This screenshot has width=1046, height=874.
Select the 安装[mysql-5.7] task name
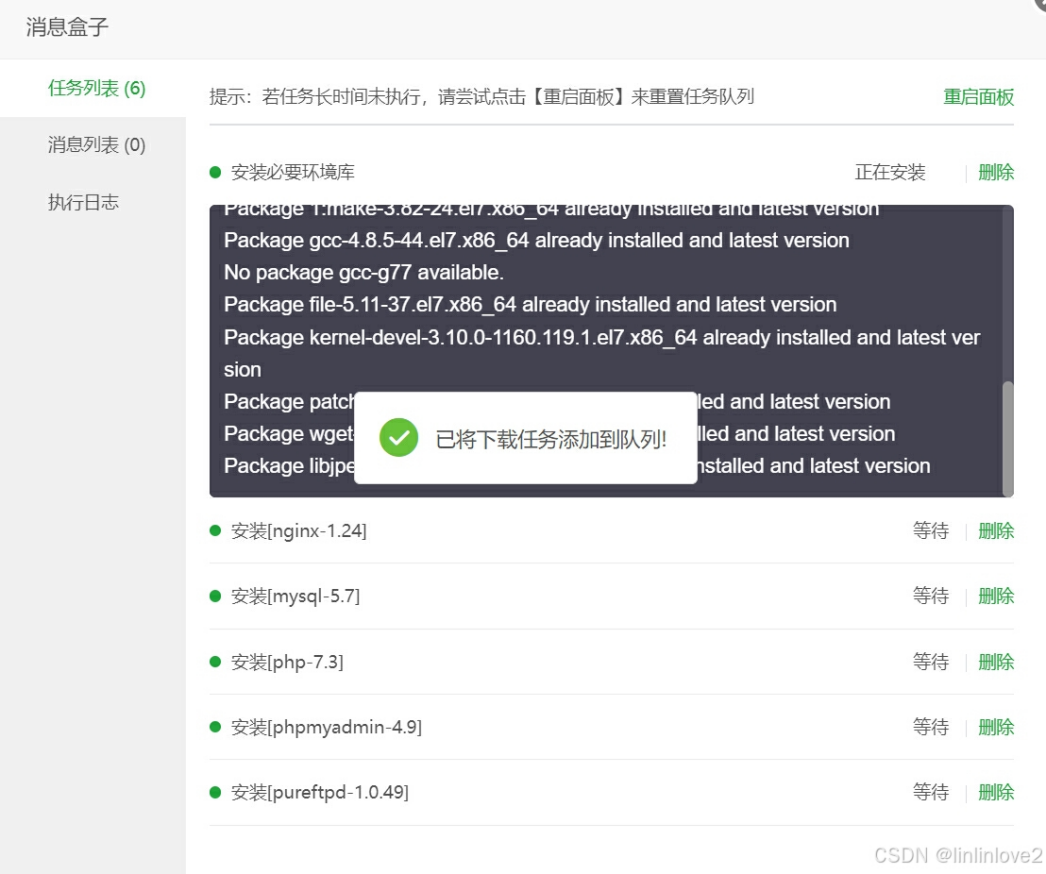[296, 596]
